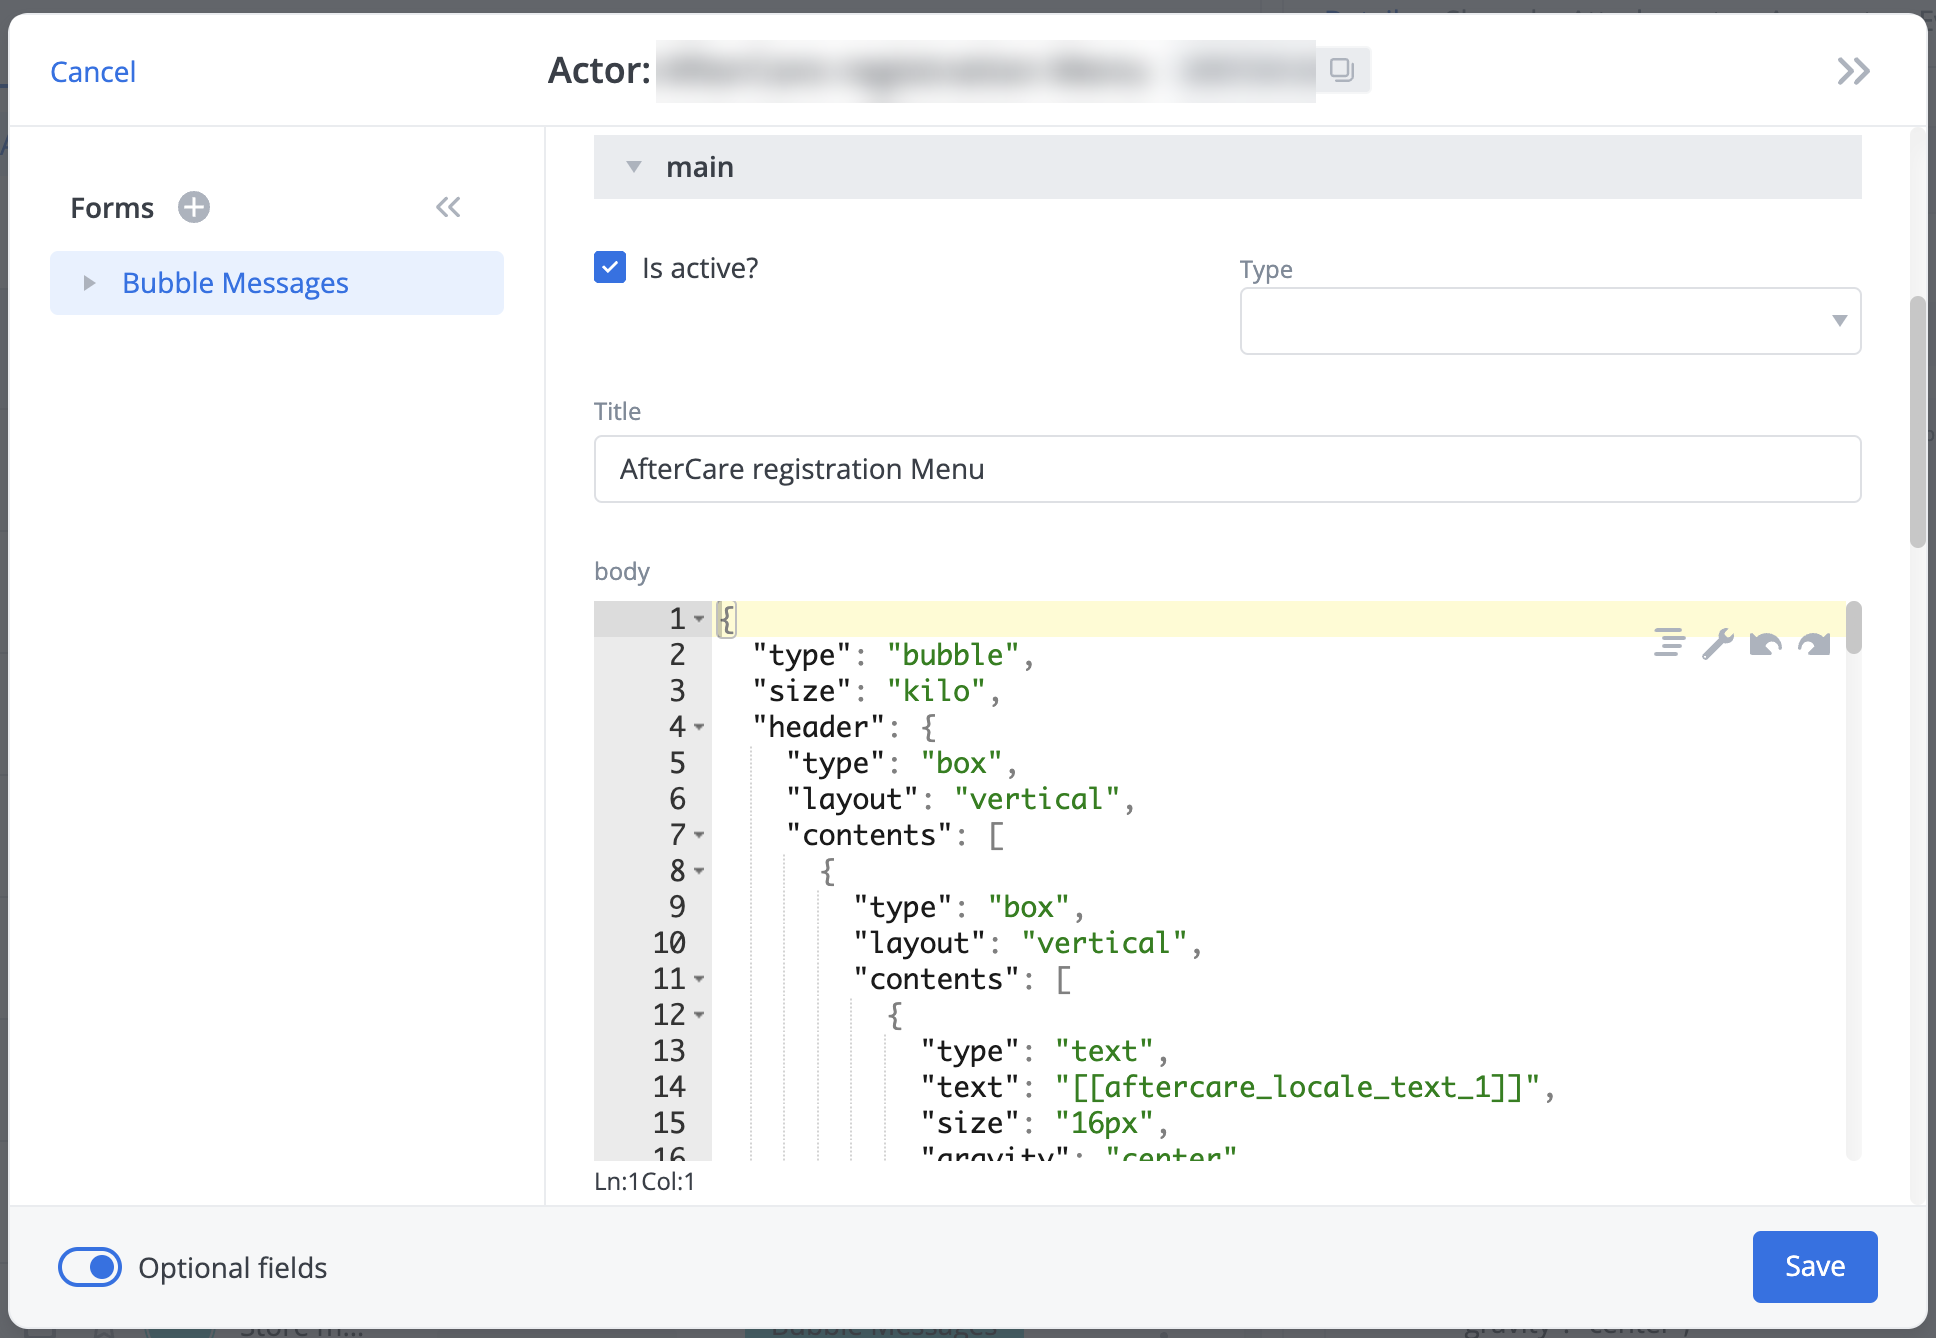
Task: Click the Ln:1Col:1 status text
Action: pos(645,1181)
